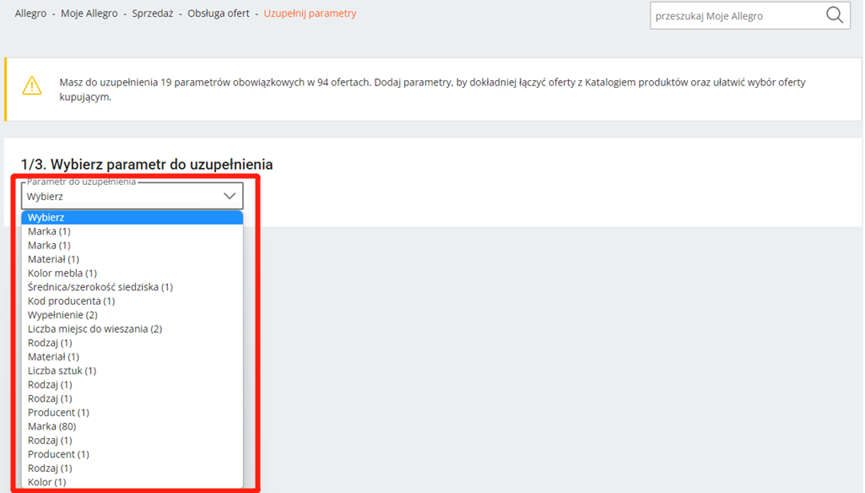Select 'Wypełnienie (2)' option
Image resolution: width=865 pixels, height=493 pixels.
[x=132, y=315]
